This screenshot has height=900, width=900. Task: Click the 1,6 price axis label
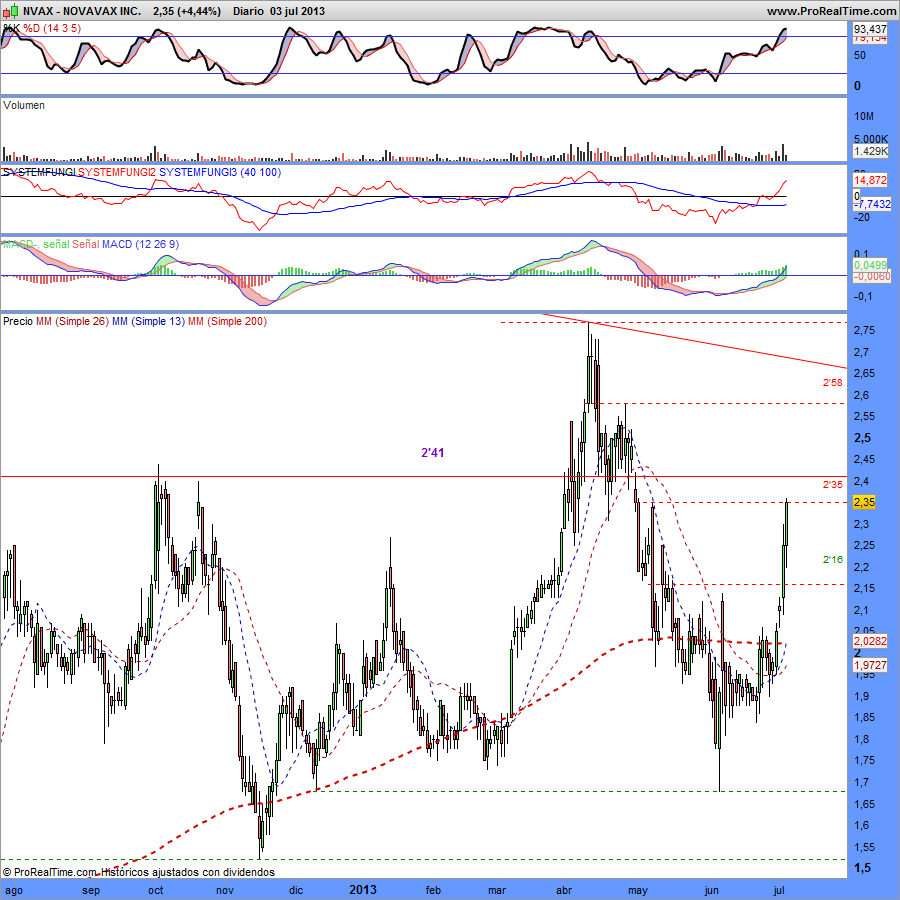point(862,825)
